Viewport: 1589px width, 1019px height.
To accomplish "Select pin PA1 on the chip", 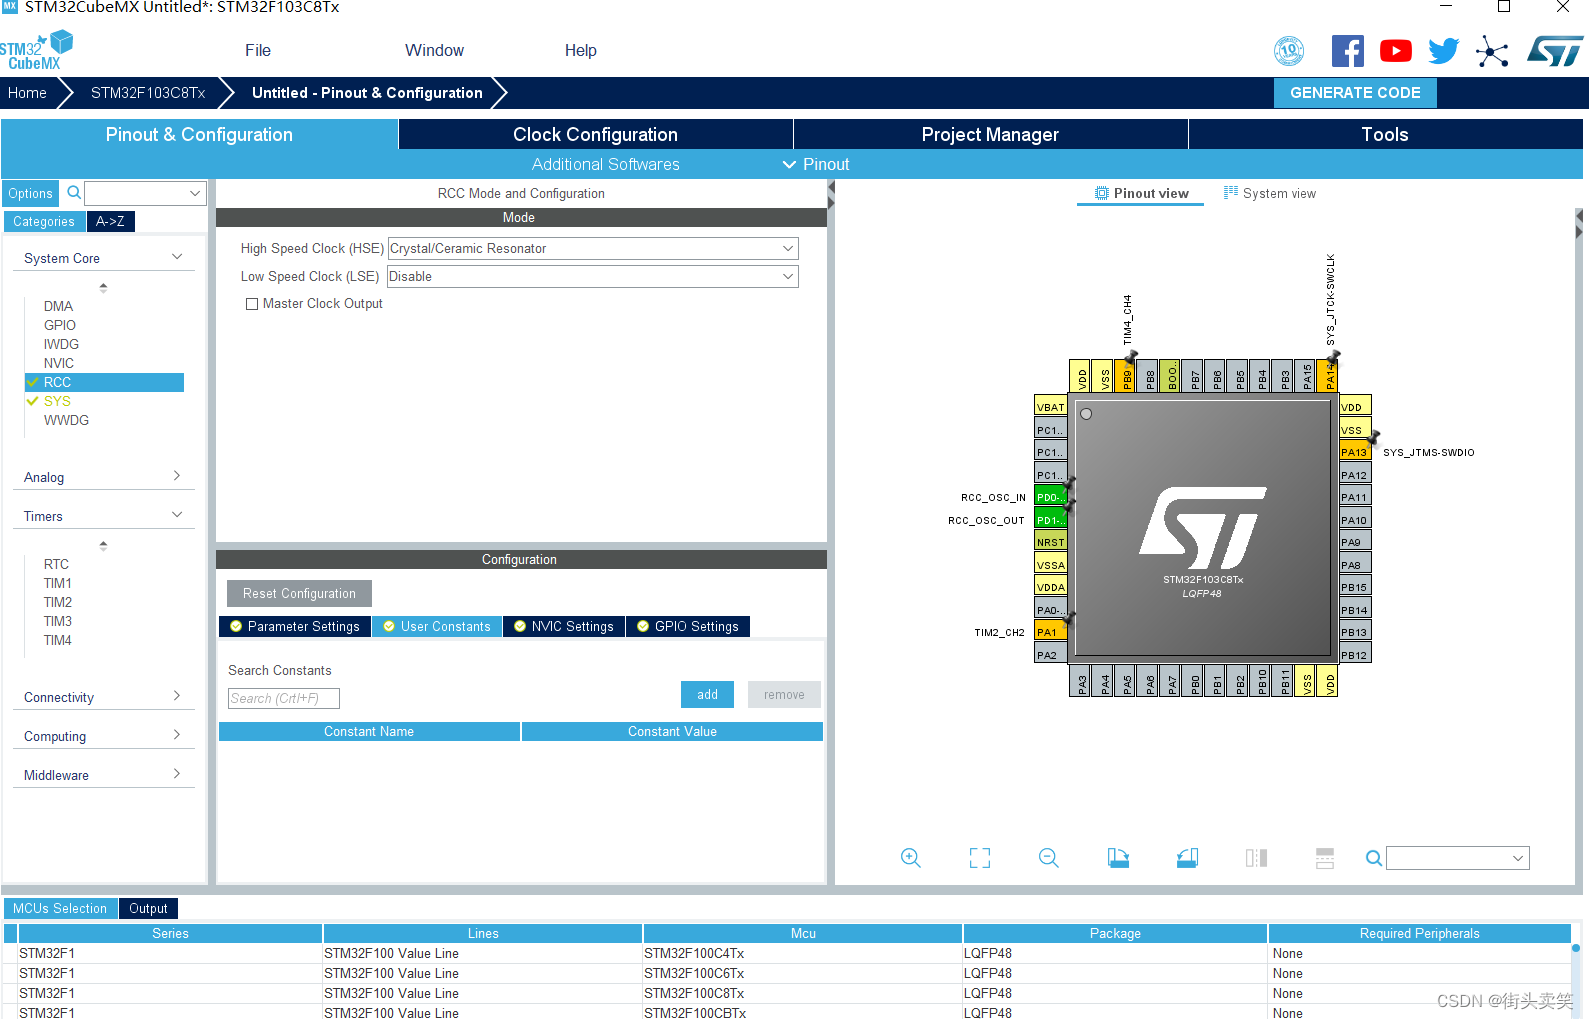I will 1050,632.
